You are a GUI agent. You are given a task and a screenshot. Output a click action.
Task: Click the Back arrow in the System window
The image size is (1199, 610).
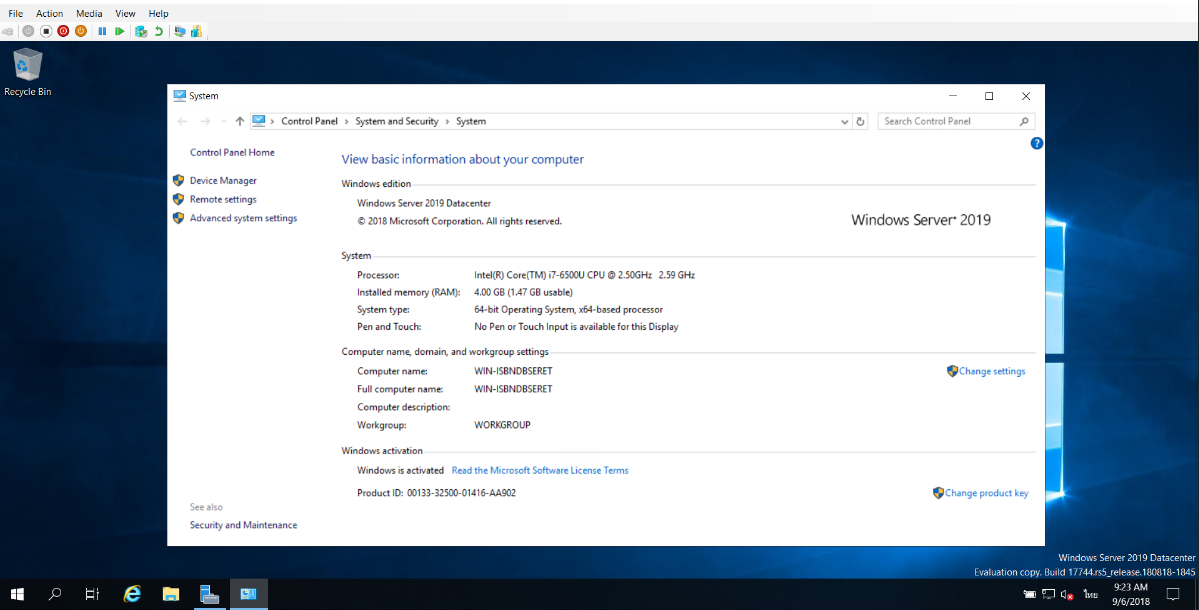pos(182,122)
